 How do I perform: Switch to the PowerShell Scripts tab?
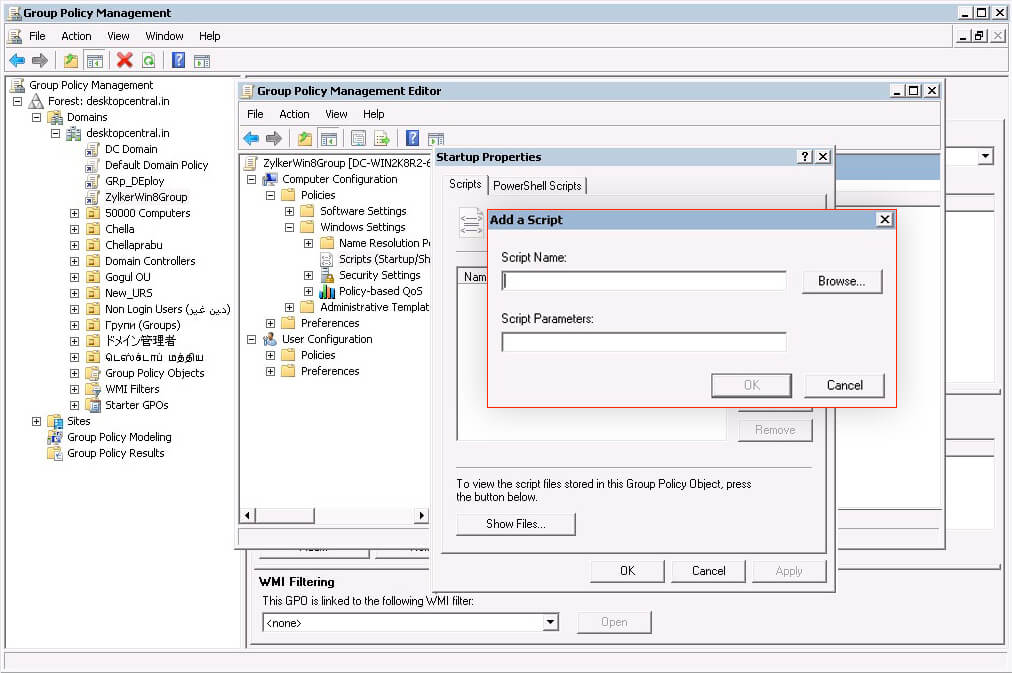click(x=537, y=185)
